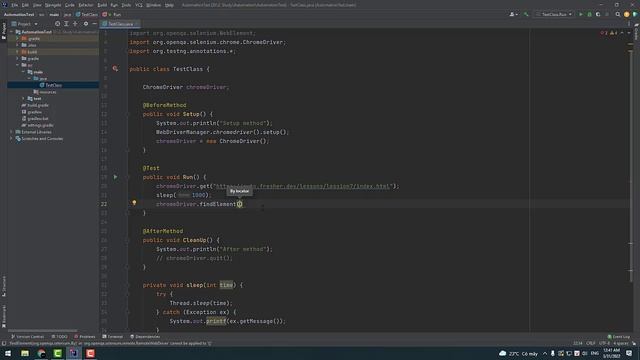Click the yellow intention lightbulb icon
This screenshot has width=640, height=360.
[x=134, y=202]
